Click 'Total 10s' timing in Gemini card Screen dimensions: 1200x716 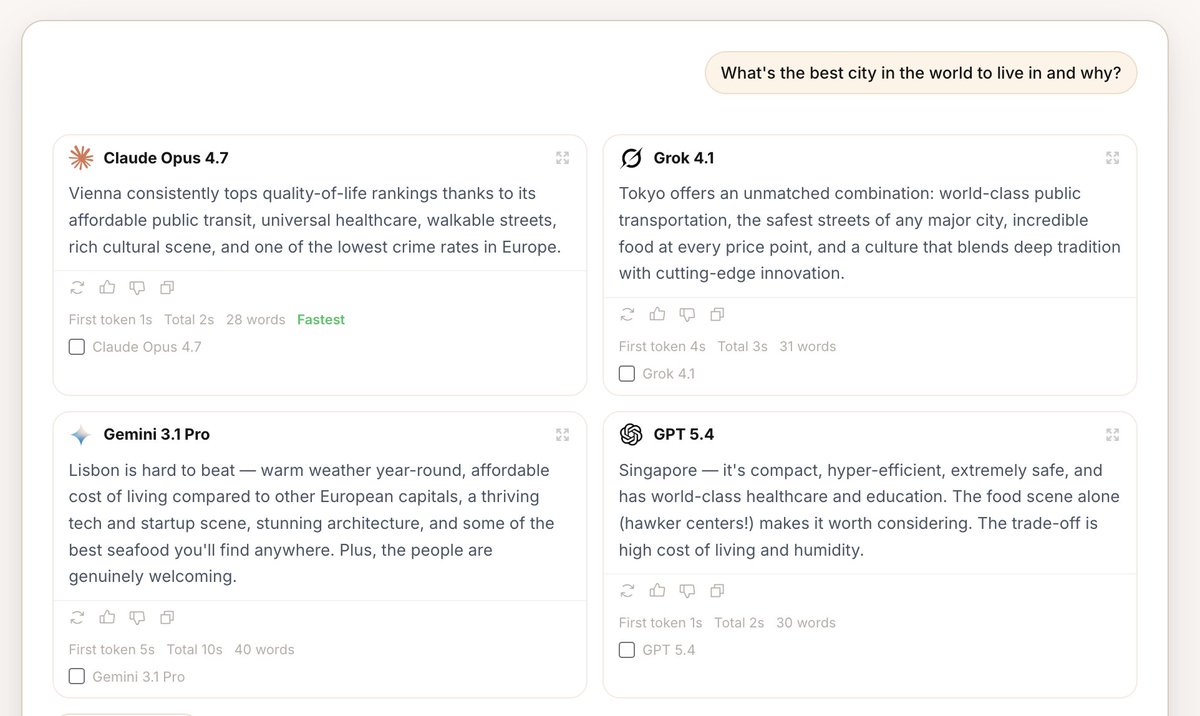tap(195, 650)
